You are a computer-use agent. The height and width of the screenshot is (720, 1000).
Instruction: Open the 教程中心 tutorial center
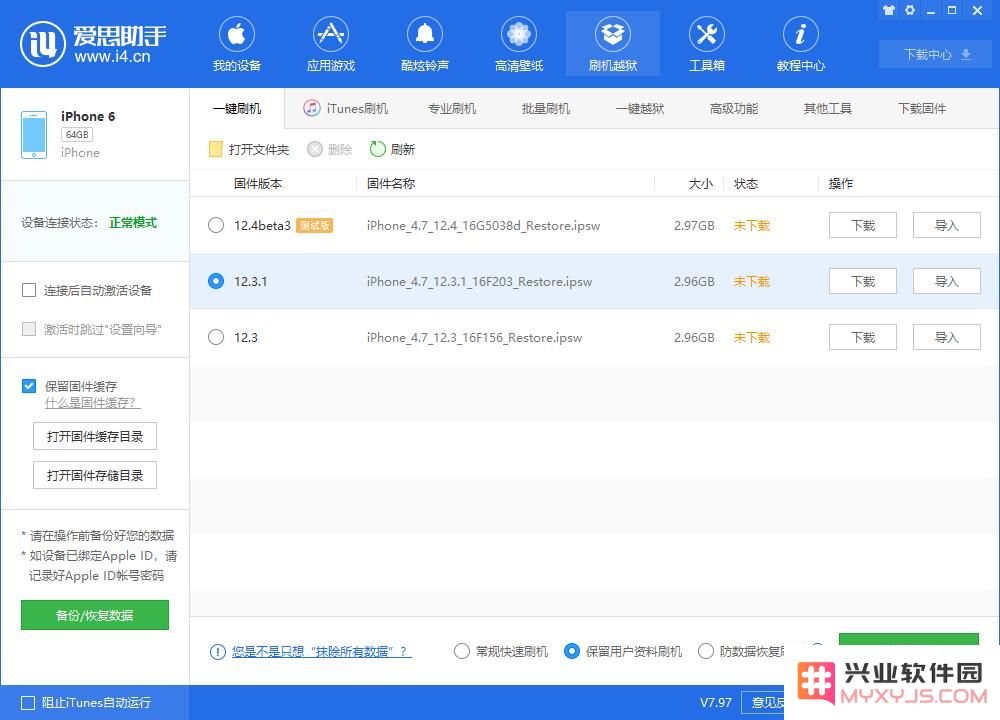800,44
